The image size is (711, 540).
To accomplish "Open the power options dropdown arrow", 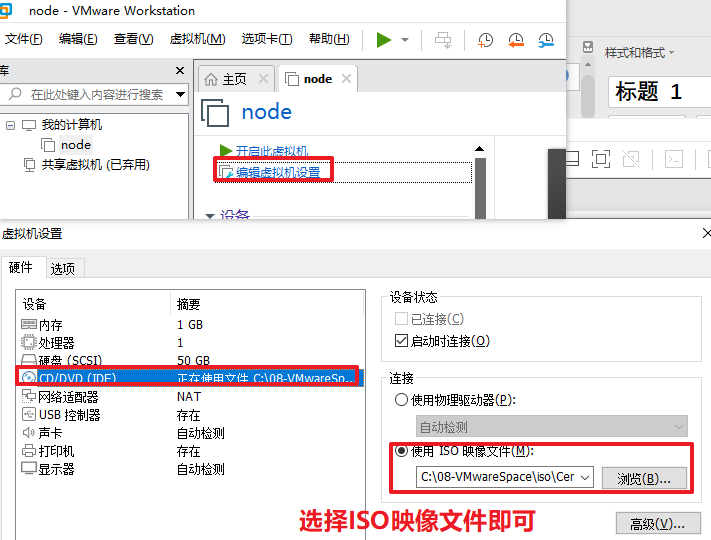I will [405, 40].
